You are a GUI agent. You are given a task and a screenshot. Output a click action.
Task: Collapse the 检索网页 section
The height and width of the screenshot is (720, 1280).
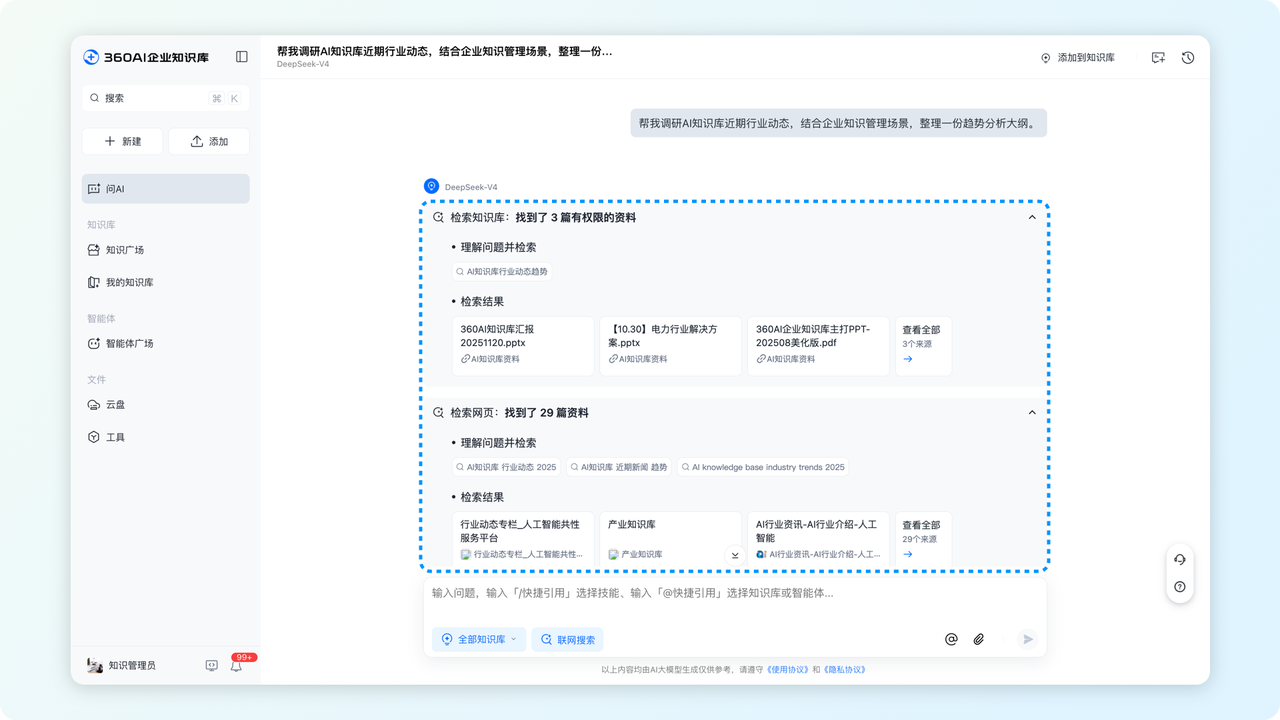tap(1033, 412)
